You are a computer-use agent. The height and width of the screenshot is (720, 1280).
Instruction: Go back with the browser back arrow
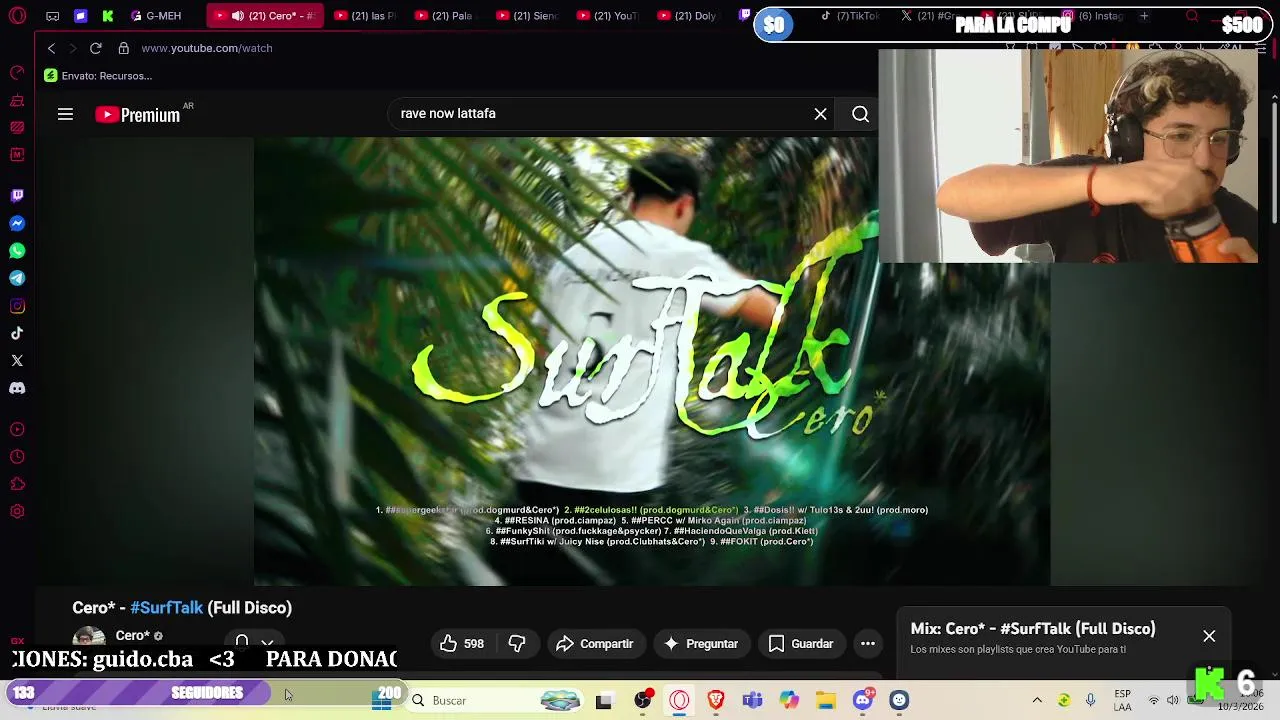coord(52,48)
